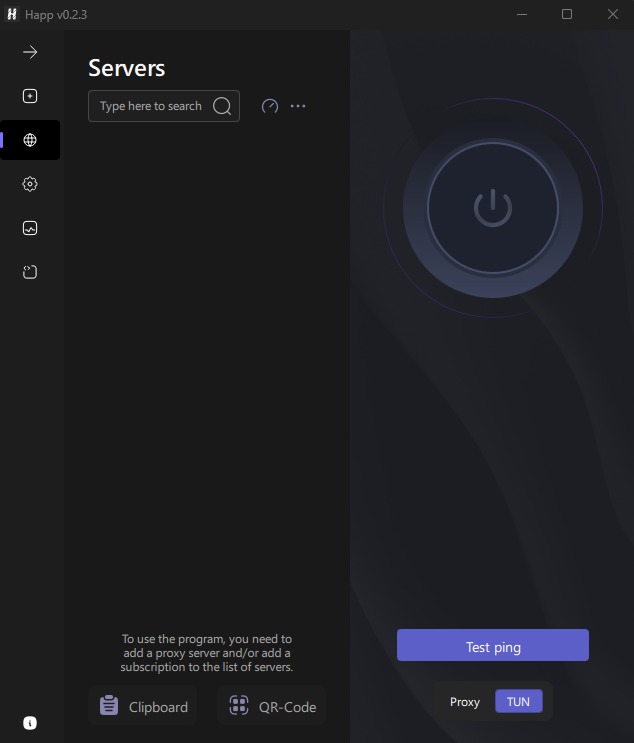Add server via QR-Code button
The width and height of the screenshot is (634, 743).
(272, 706)
